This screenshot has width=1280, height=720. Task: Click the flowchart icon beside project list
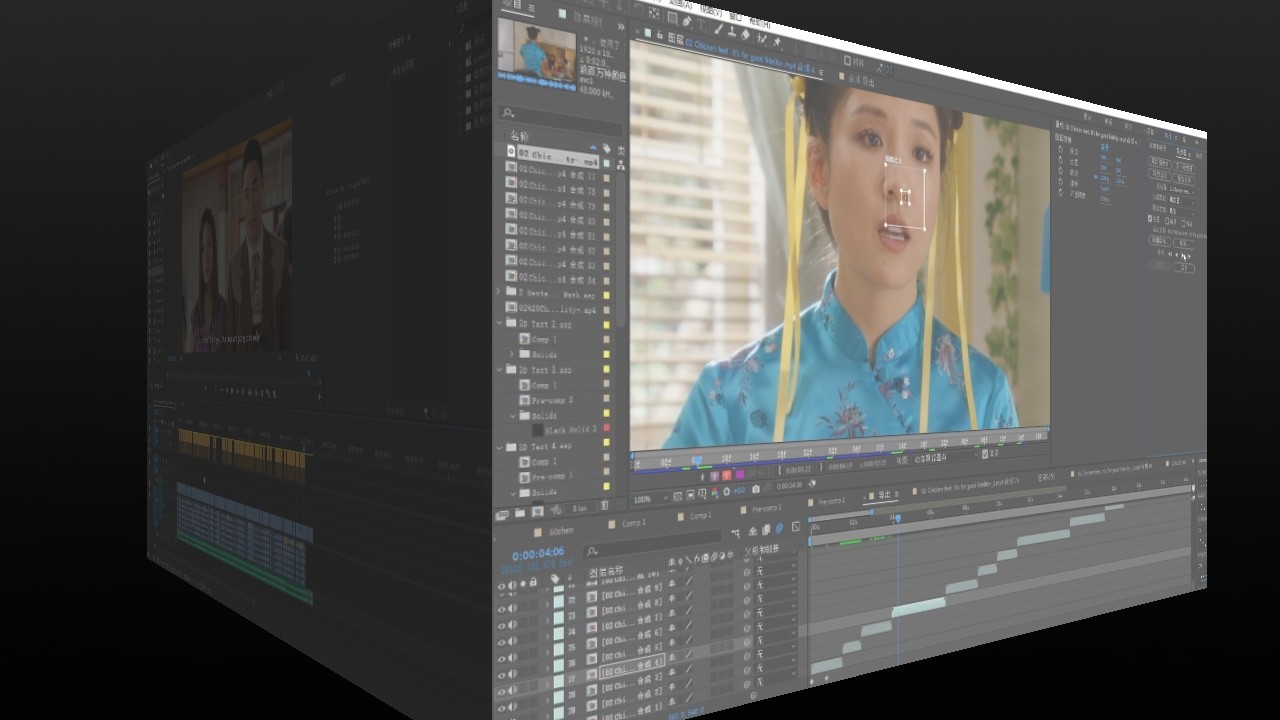tap(621, 165)
